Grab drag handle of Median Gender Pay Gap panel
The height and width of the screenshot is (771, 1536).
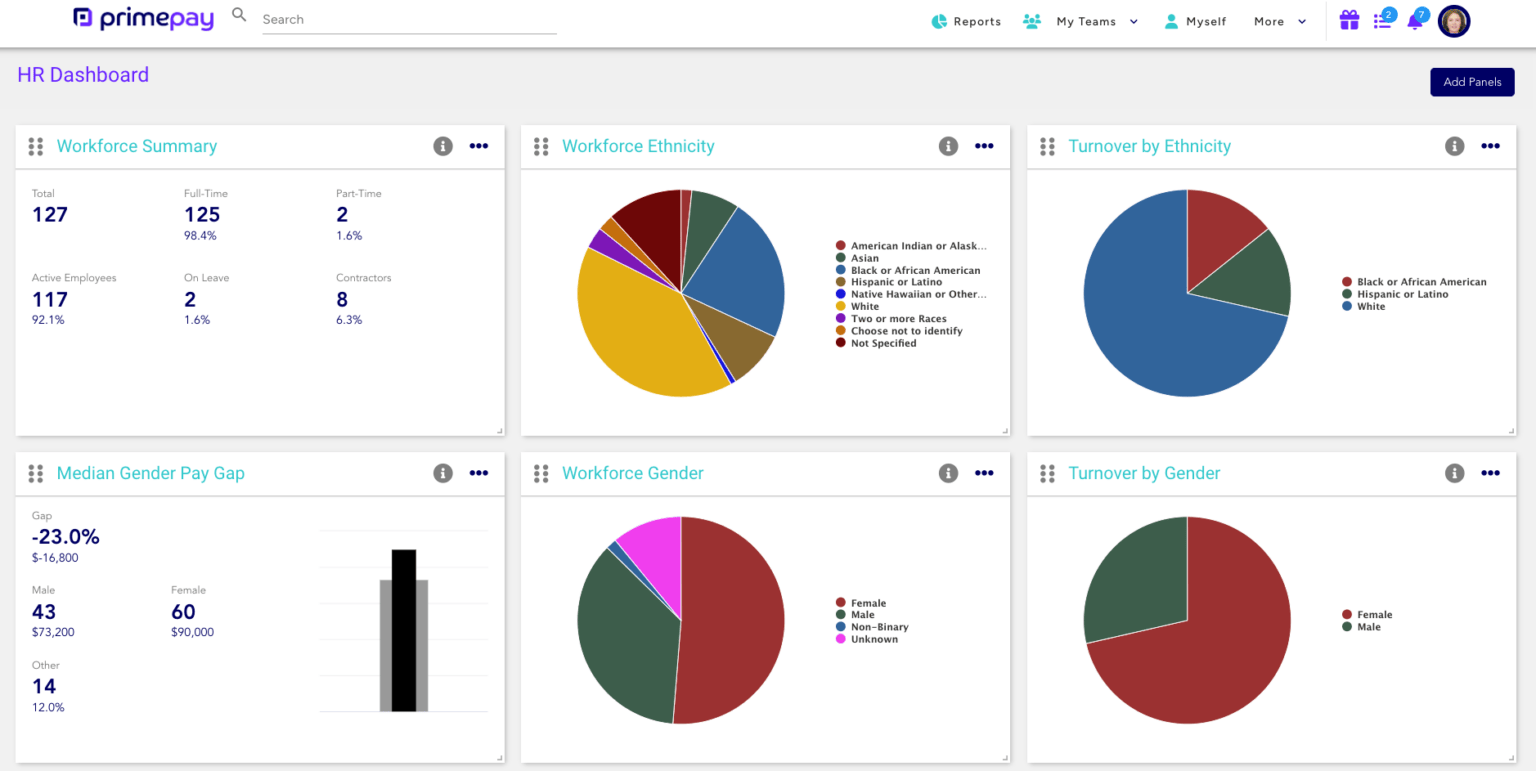click(x=36, y=473)
